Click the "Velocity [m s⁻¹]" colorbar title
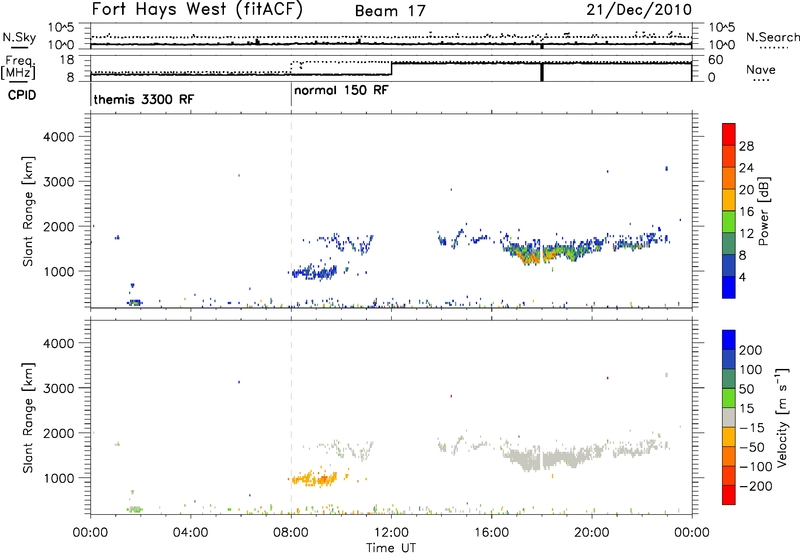 781,417
